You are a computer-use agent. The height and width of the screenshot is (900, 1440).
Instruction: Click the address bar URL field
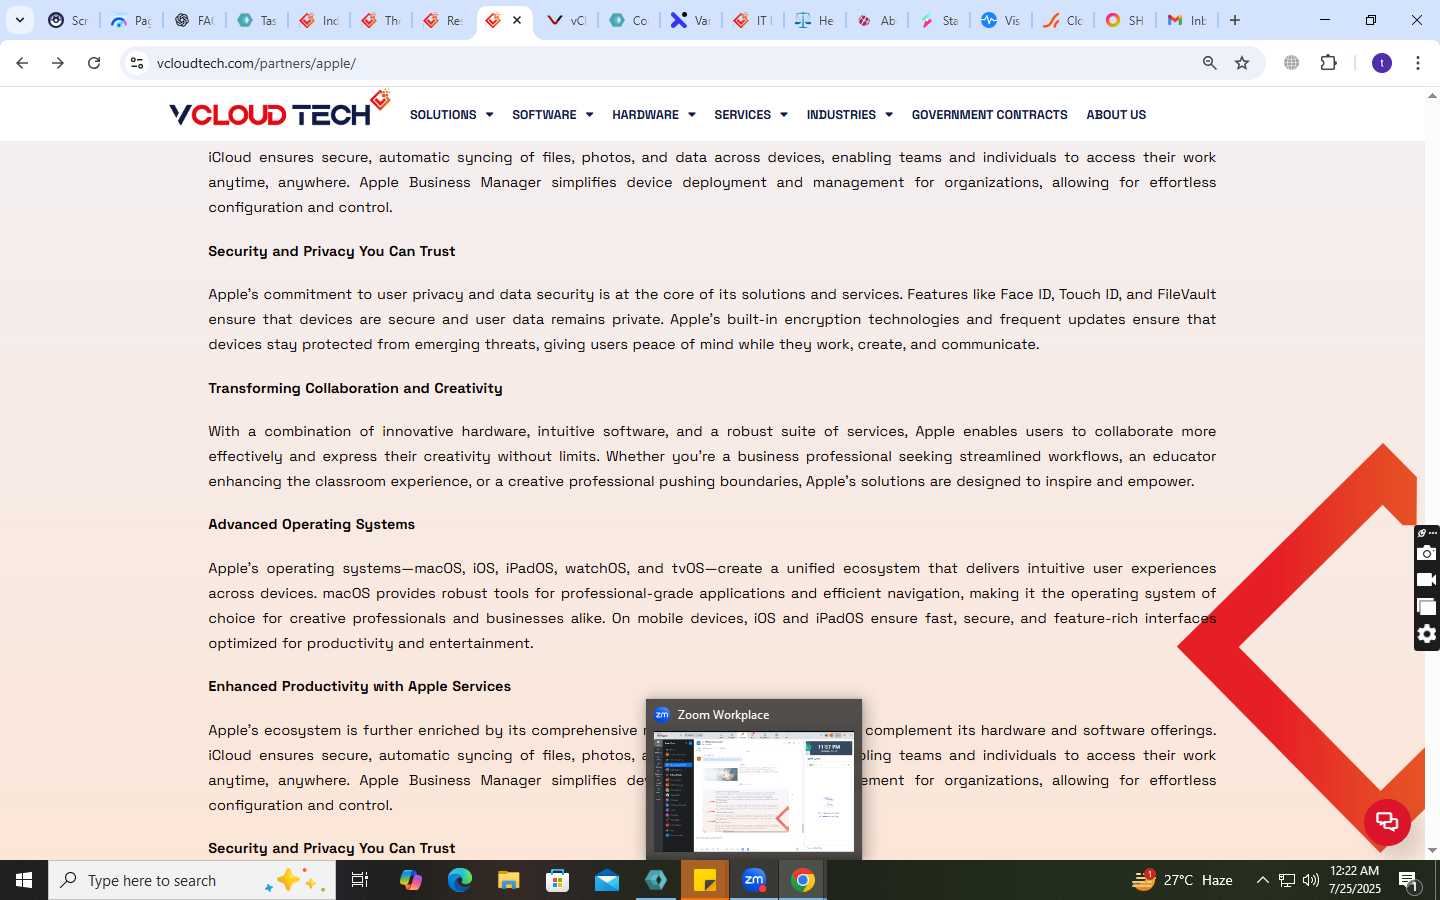(670, 63)
